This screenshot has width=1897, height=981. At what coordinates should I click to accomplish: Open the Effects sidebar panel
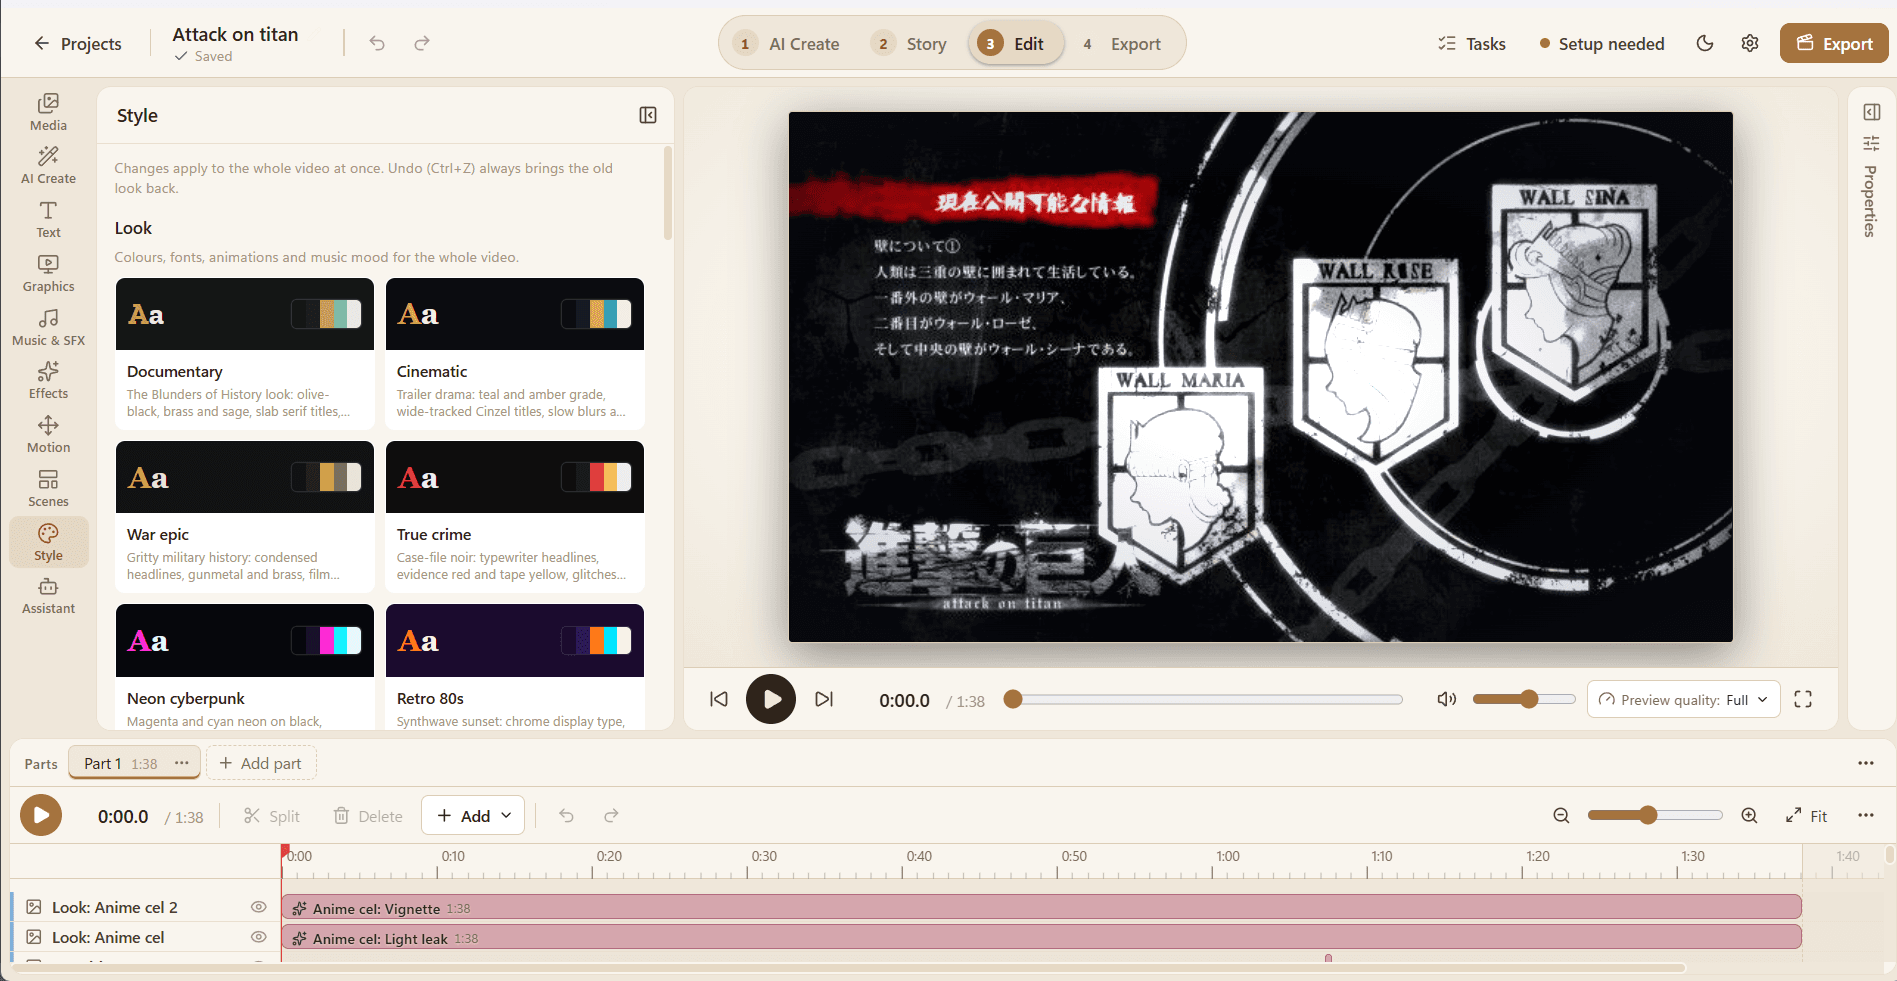click(x=48, y=381)
